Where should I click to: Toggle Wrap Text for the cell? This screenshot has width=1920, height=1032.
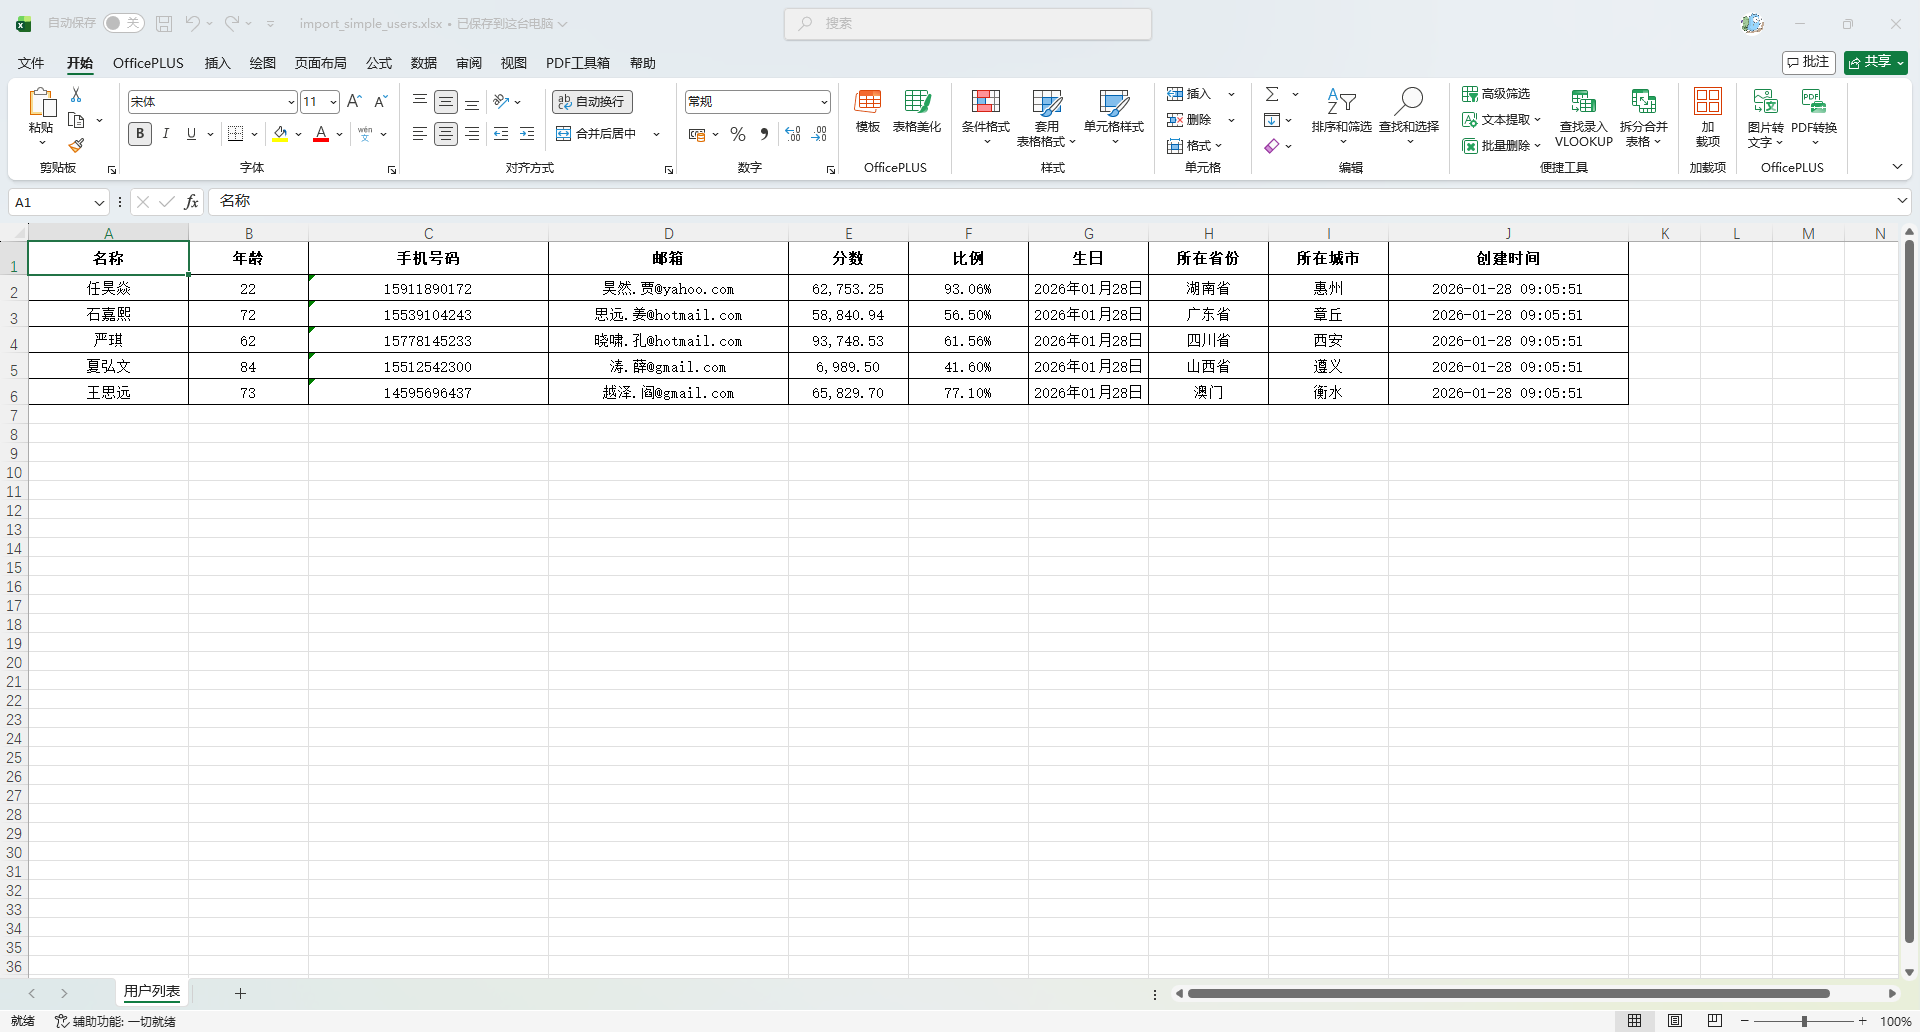[x=592, y=102]
